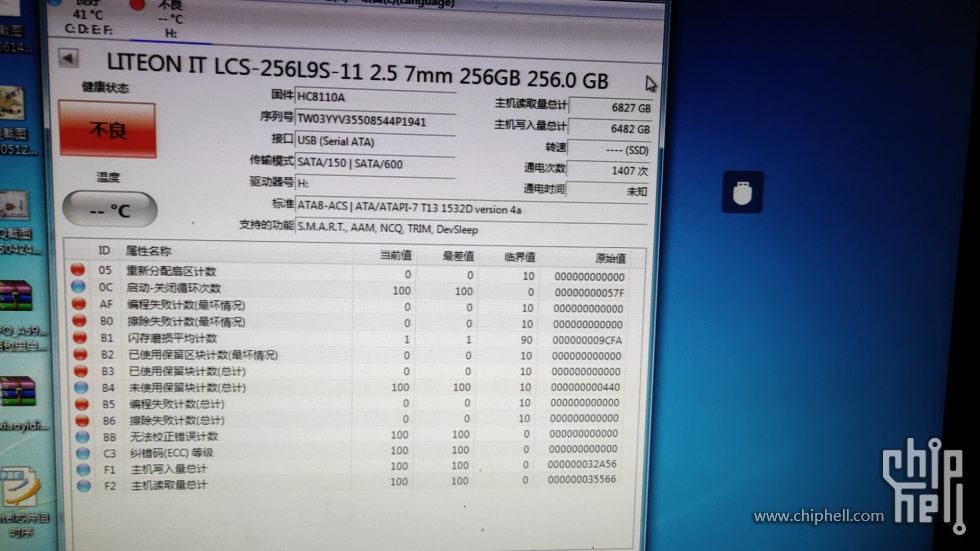Click the blue status dot for attribute C3
980x551 pixels.
(83, 452)
